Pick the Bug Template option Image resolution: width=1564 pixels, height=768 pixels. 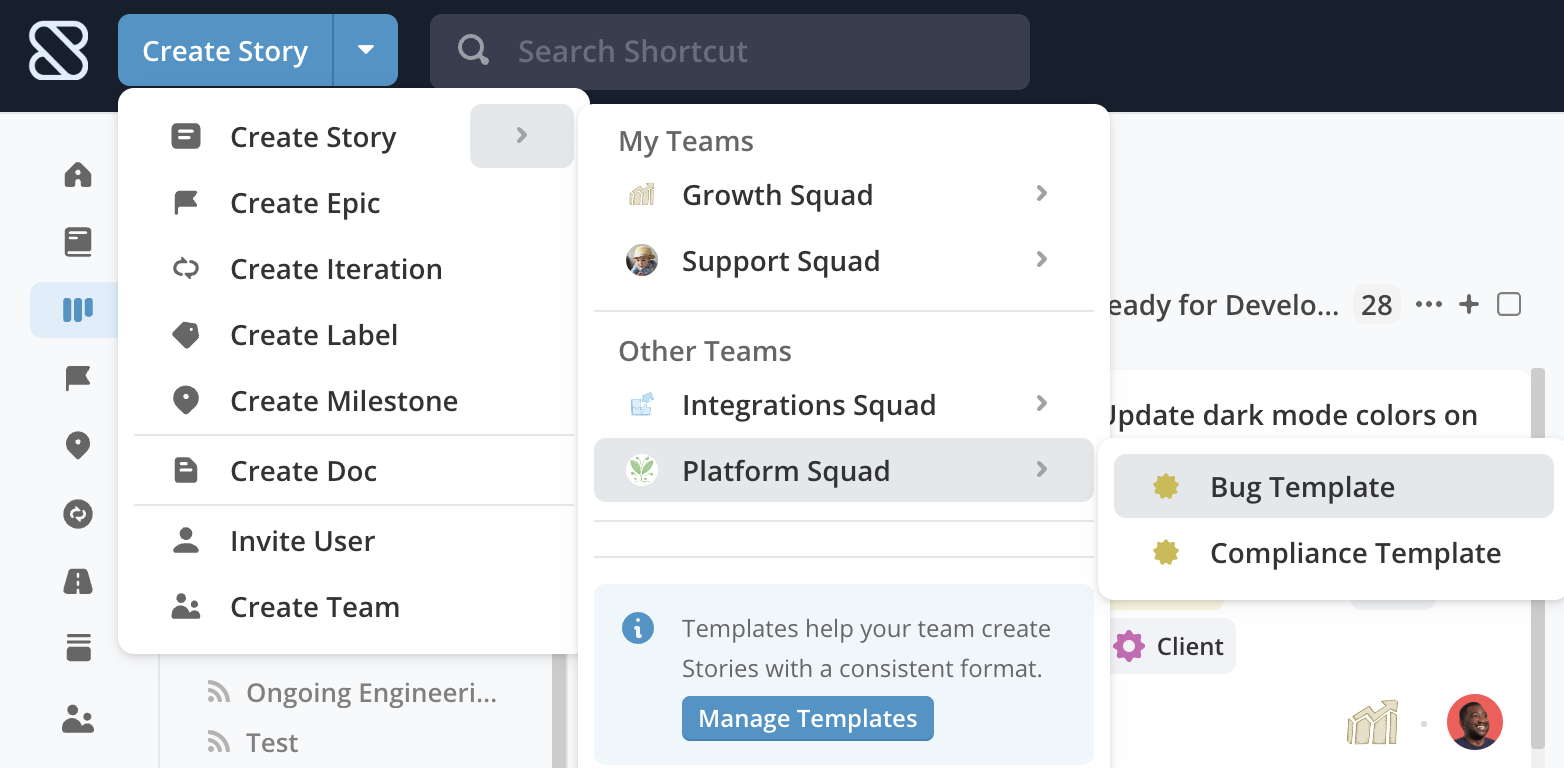click(x=1334, y=486)
